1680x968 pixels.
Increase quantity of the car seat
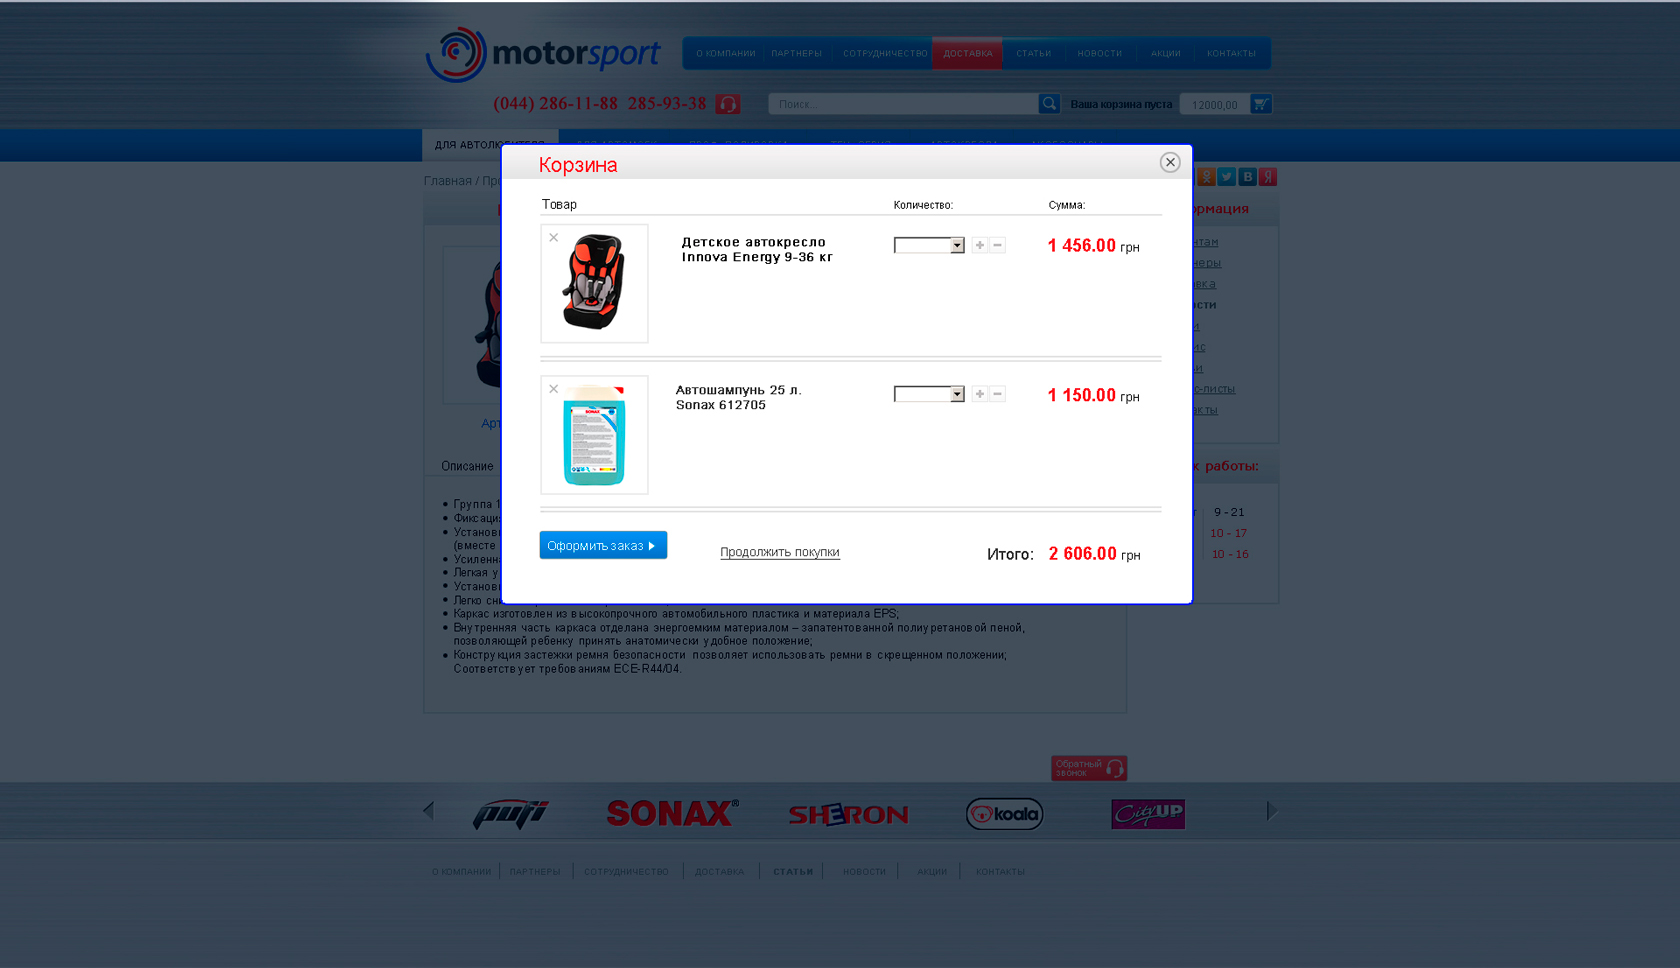coord(980,245)
